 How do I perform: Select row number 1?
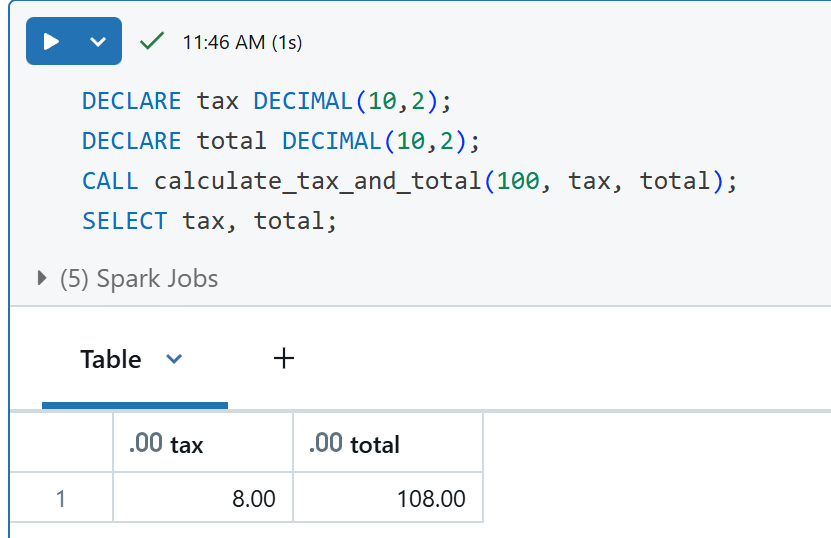[61, 499]
